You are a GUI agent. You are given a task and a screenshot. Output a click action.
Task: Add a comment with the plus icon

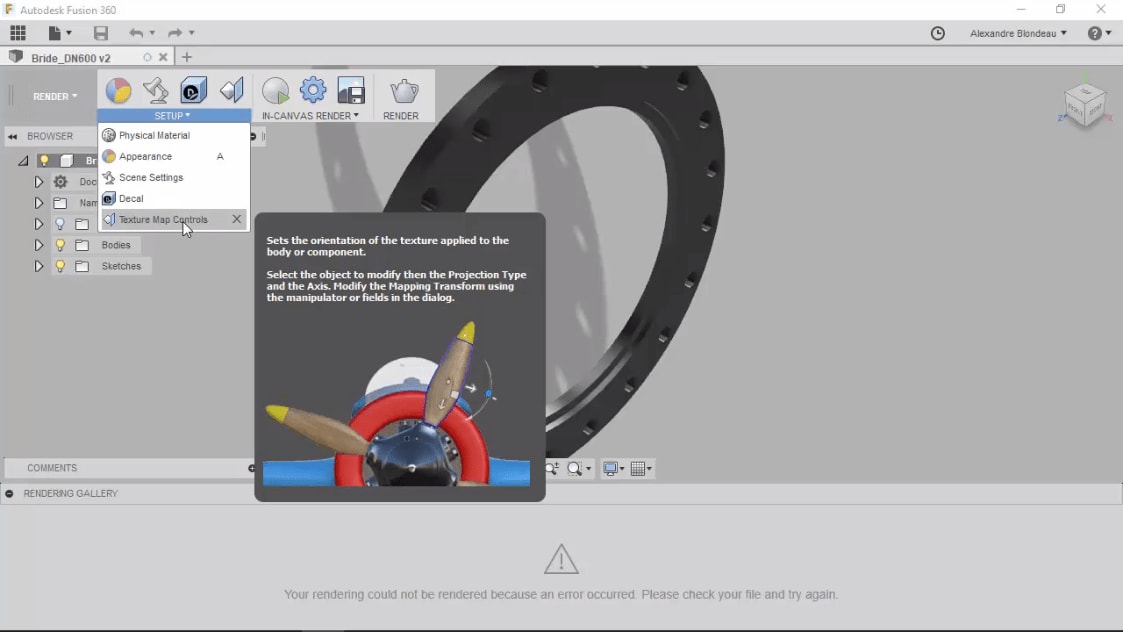[x=251, y=468]
